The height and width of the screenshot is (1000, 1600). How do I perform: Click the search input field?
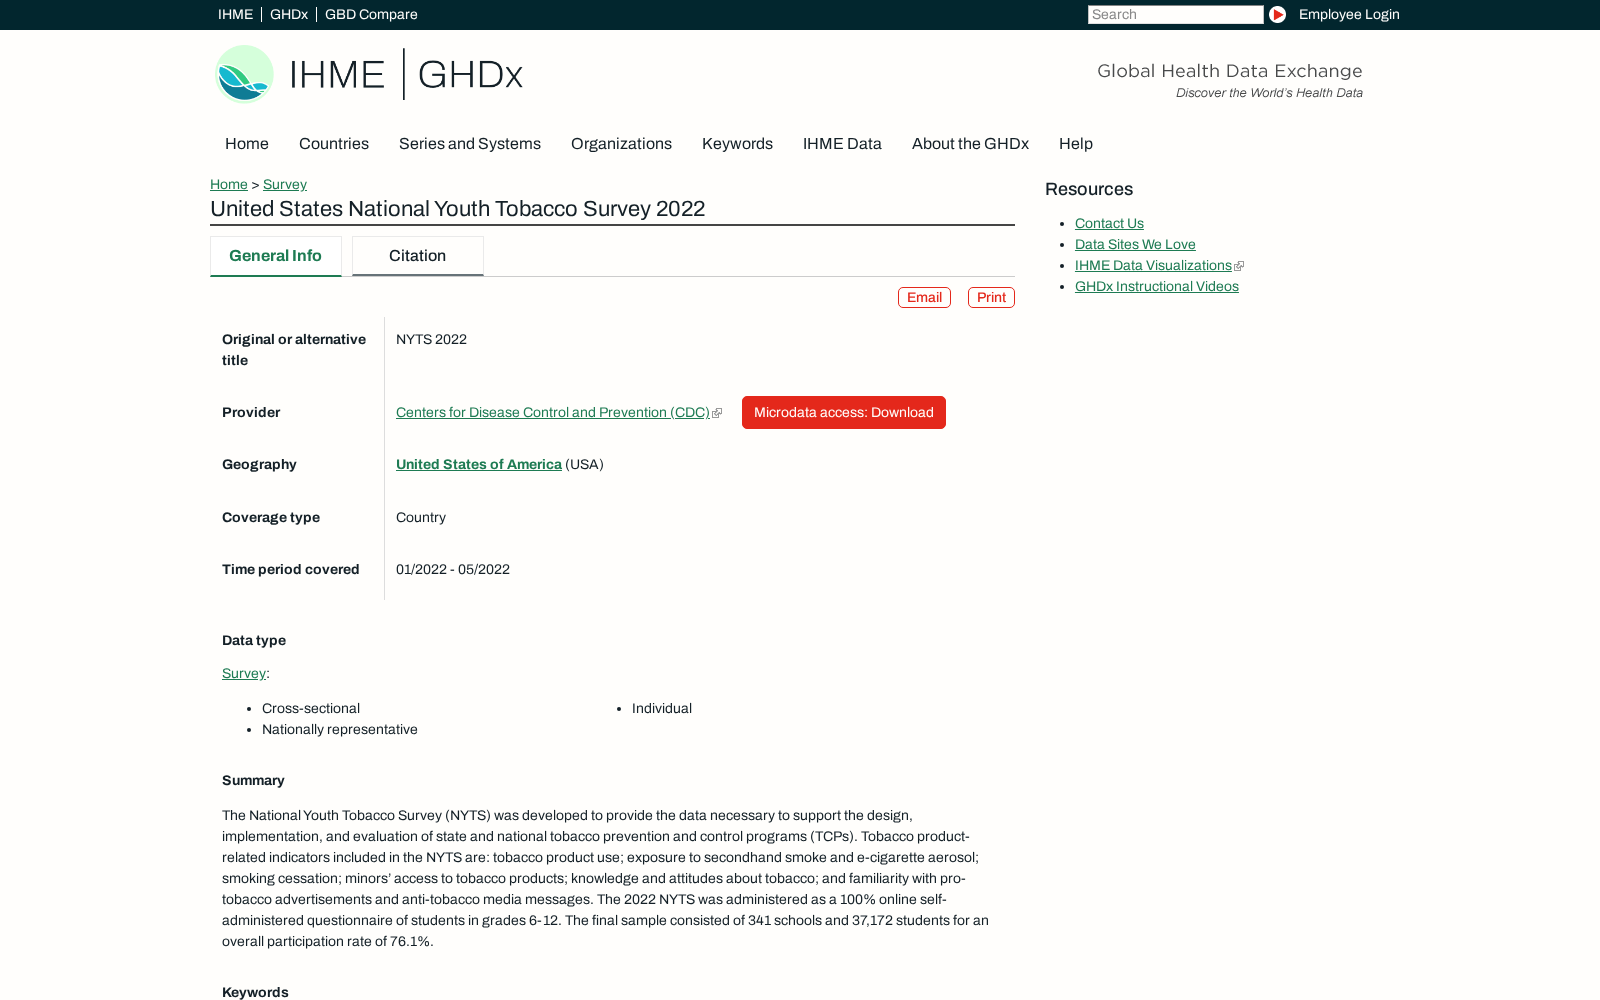click(1176, 14)
